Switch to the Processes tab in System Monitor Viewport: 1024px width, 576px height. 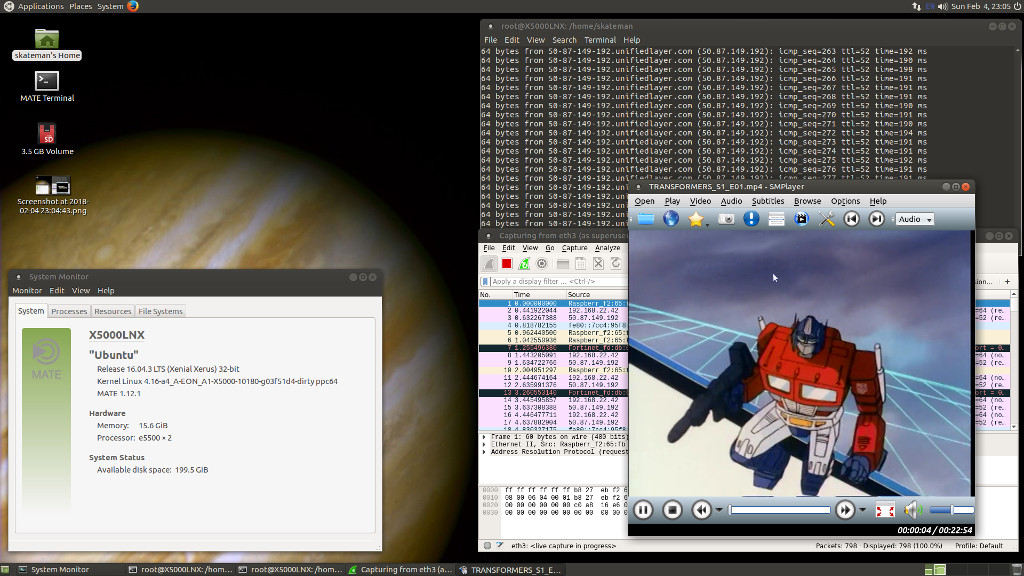pyautogui.click(x=69, y=311)
